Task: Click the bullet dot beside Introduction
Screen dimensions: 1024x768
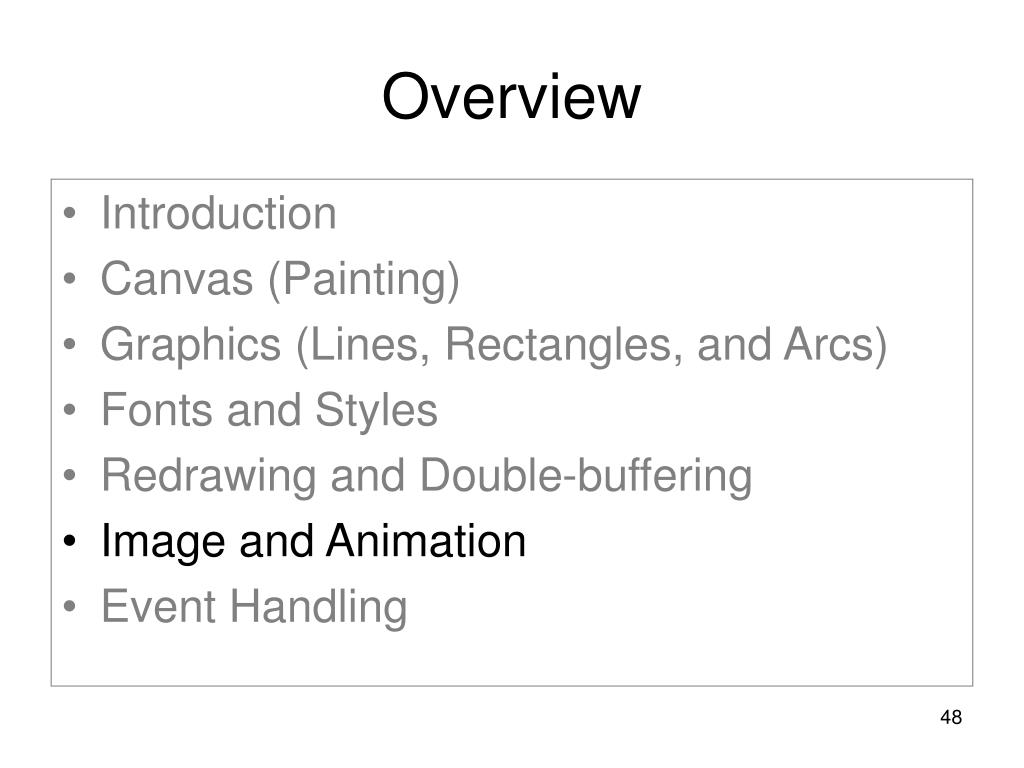Action: (70, 214)
